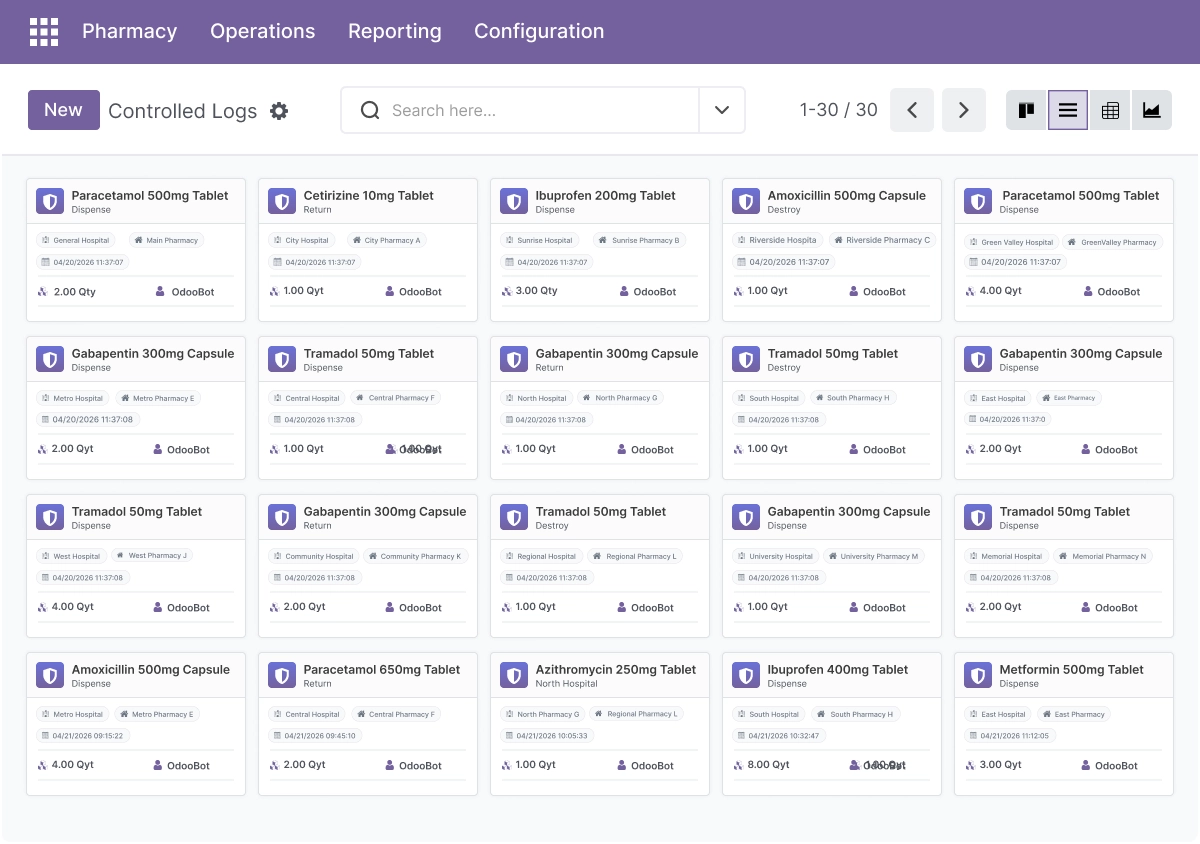1200x844 pixels.
Task: Click the New button
Action: coord(64,110)
